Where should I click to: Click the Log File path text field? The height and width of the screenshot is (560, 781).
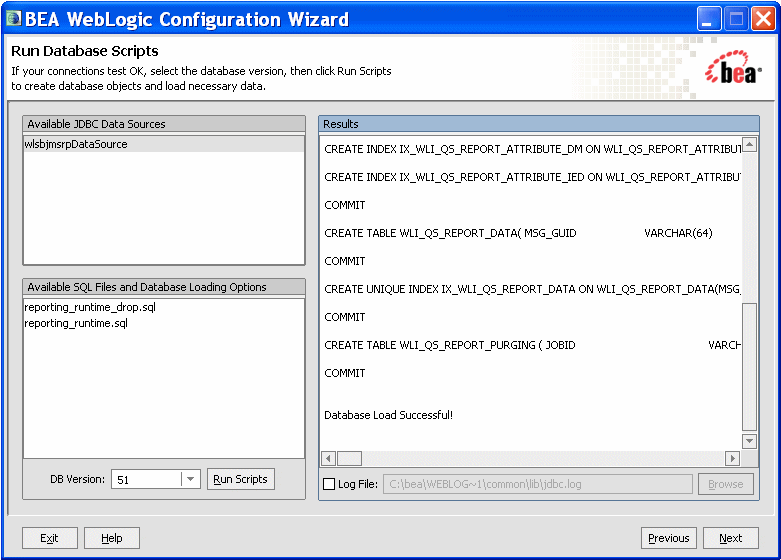pos(537,484)
